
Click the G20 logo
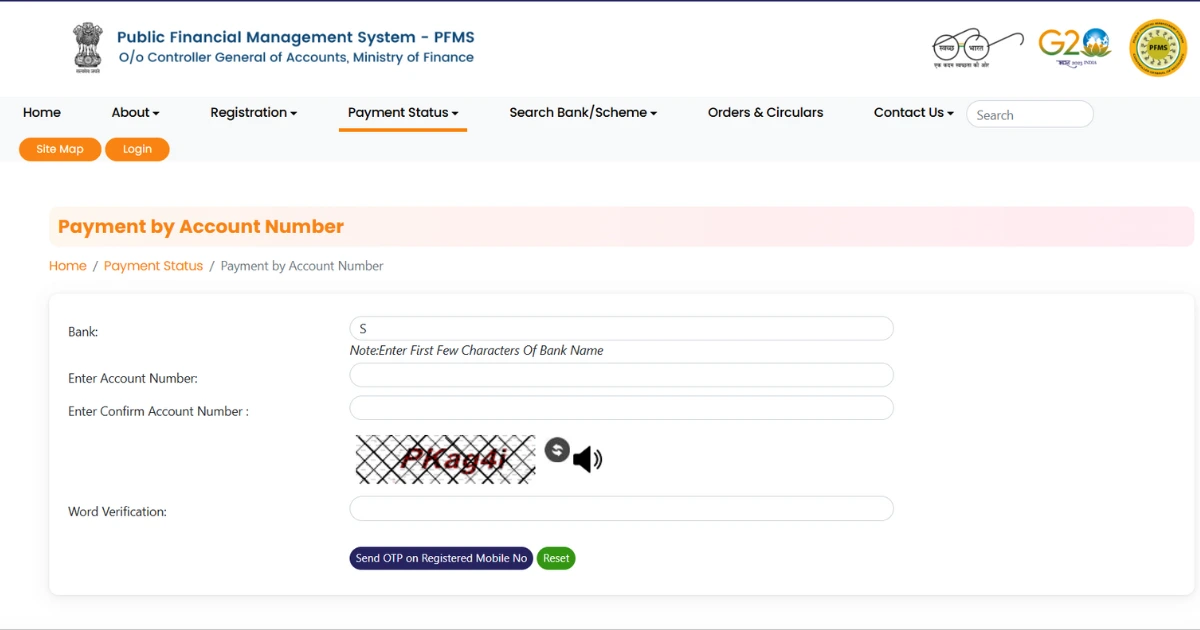pyautogui.click(x=1075, y=46)
